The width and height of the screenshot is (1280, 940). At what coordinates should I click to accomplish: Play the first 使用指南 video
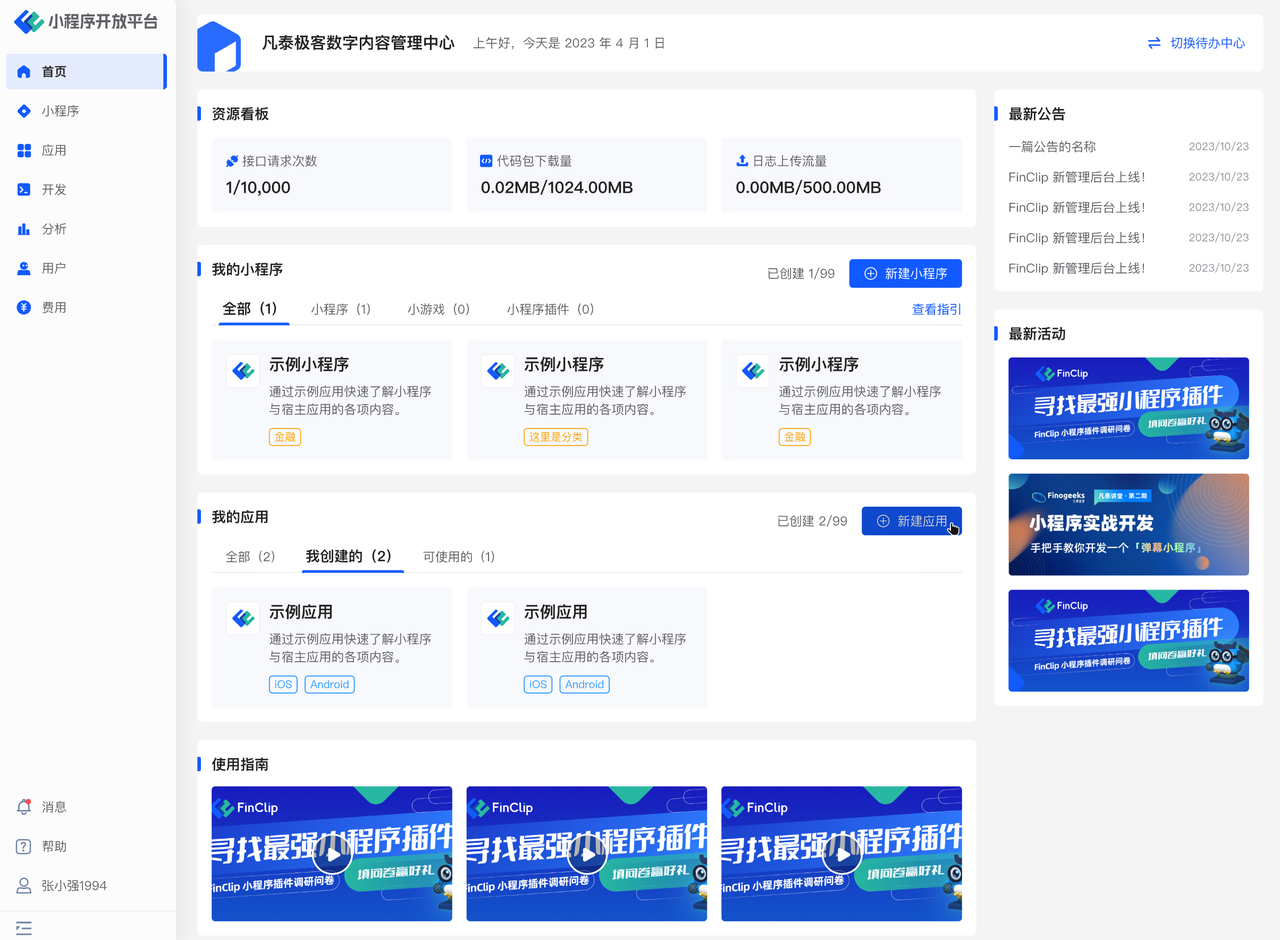(332, 854)
